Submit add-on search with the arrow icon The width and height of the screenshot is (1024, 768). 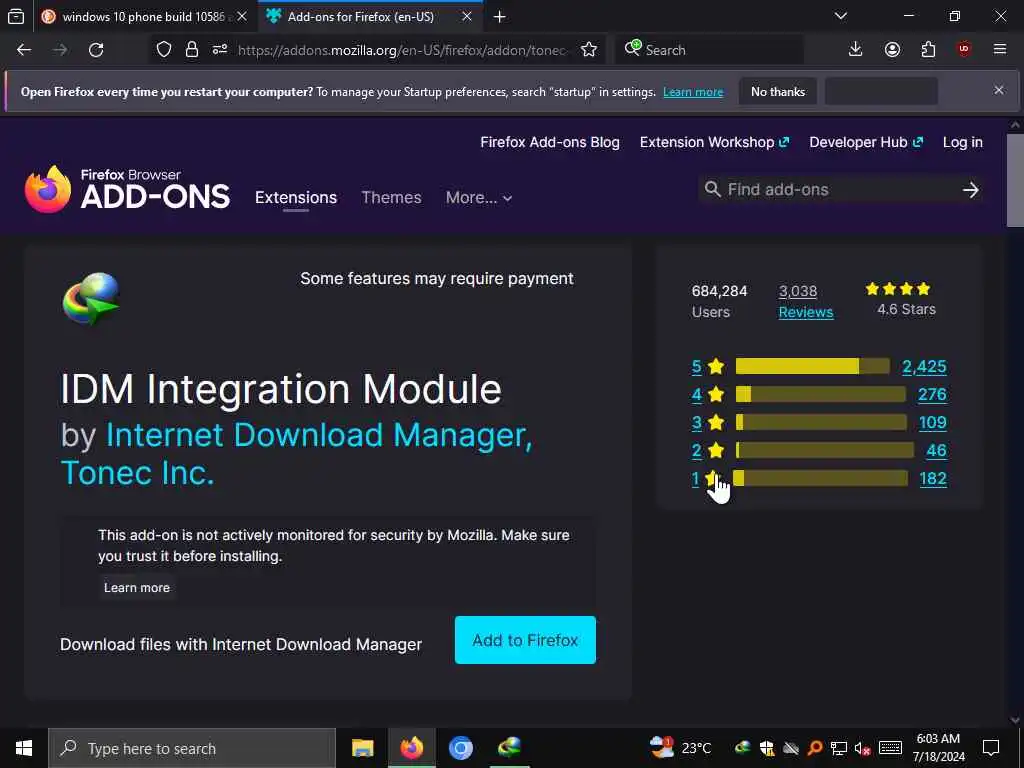pos(970,190)
